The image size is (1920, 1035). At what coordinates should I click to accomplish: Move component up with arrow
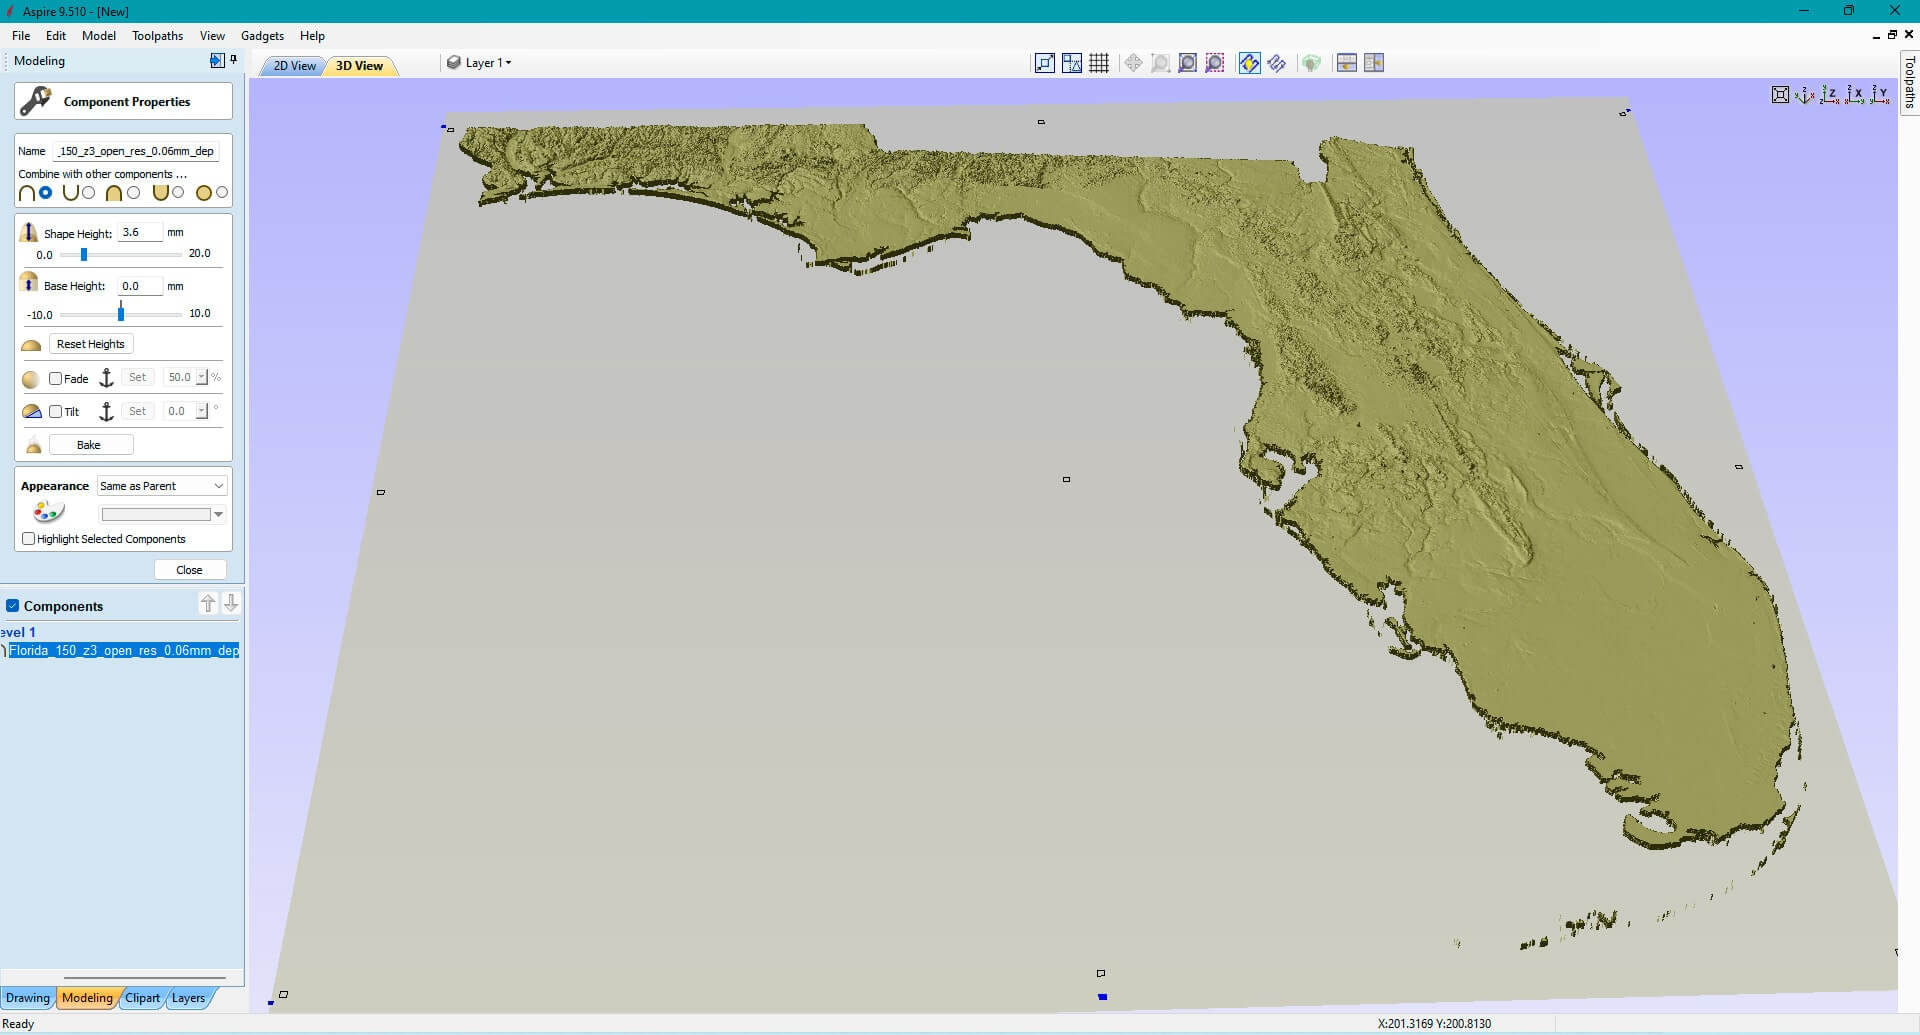pyautogui.click(x=208, y=603)
